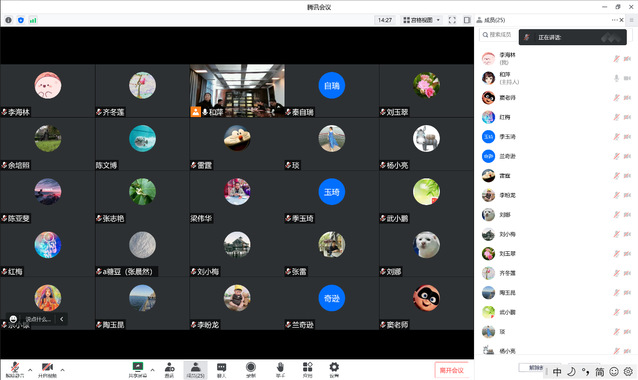
Task: Open the invite participants icon
Action: pyautogui.click(x=169, y=369)
